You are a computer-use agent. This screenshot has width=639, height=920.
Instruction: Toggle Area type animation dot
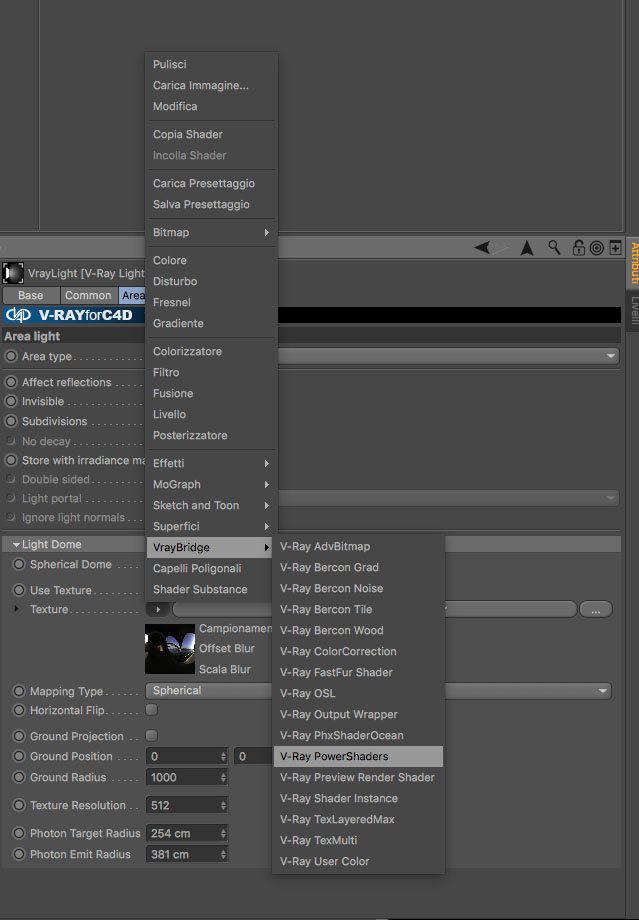pos(11,356)
